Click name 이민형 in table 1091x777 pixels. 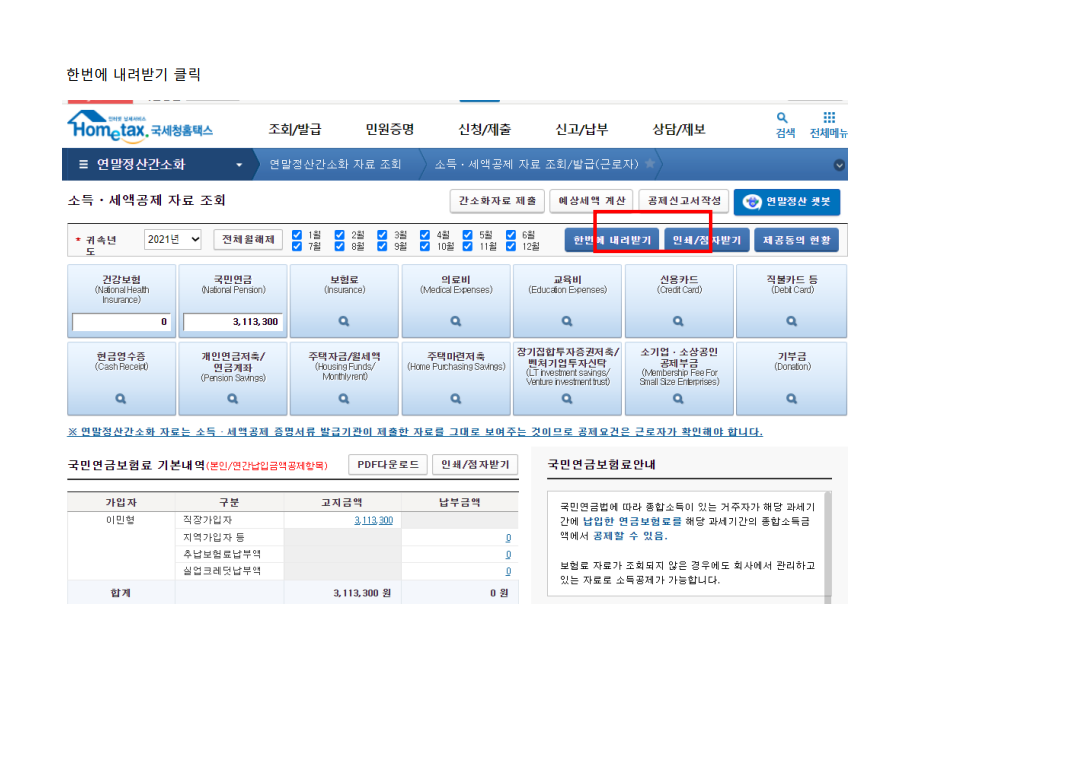tap(120, 520)
